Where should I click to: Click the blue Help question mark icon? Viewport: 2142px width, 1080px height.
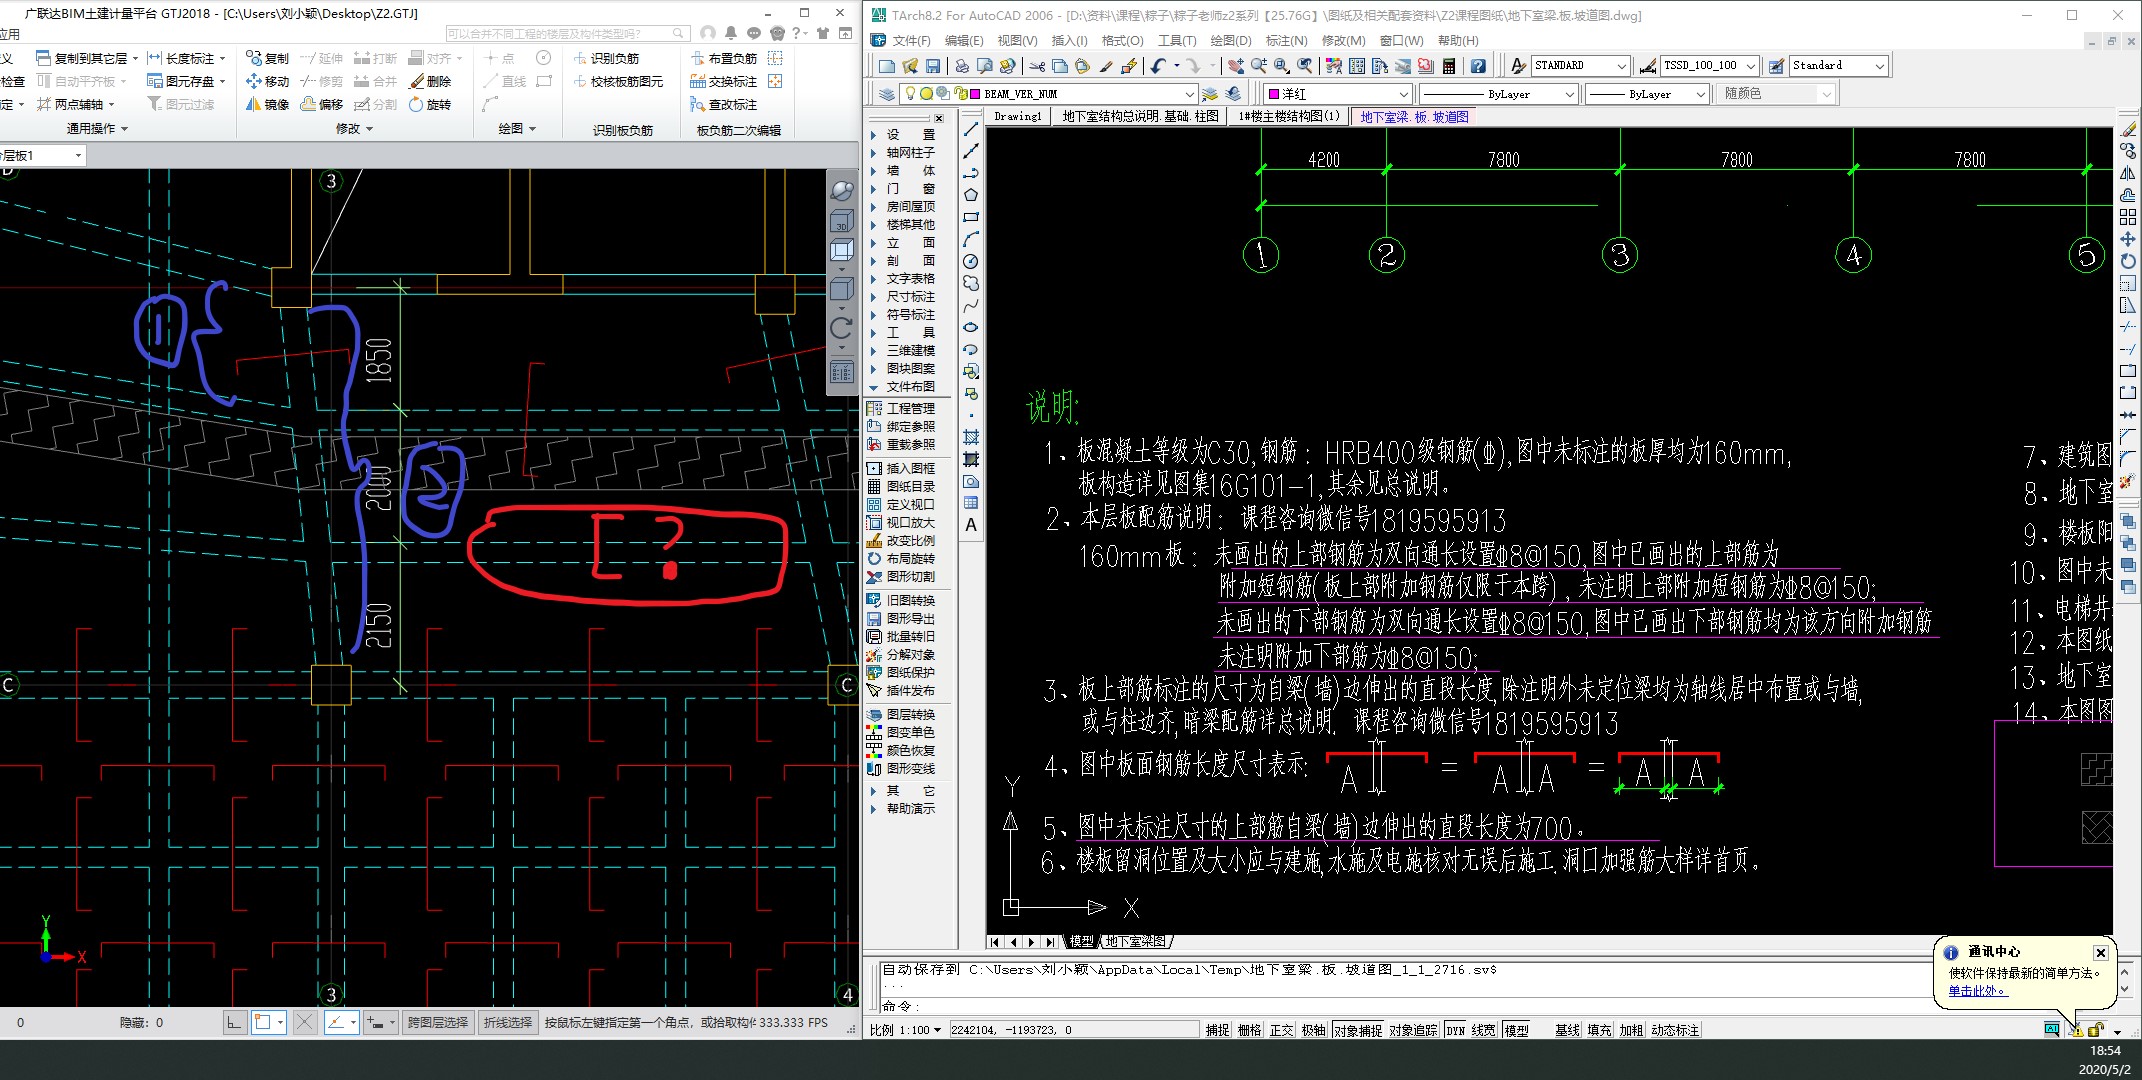tap(1478, 66)
